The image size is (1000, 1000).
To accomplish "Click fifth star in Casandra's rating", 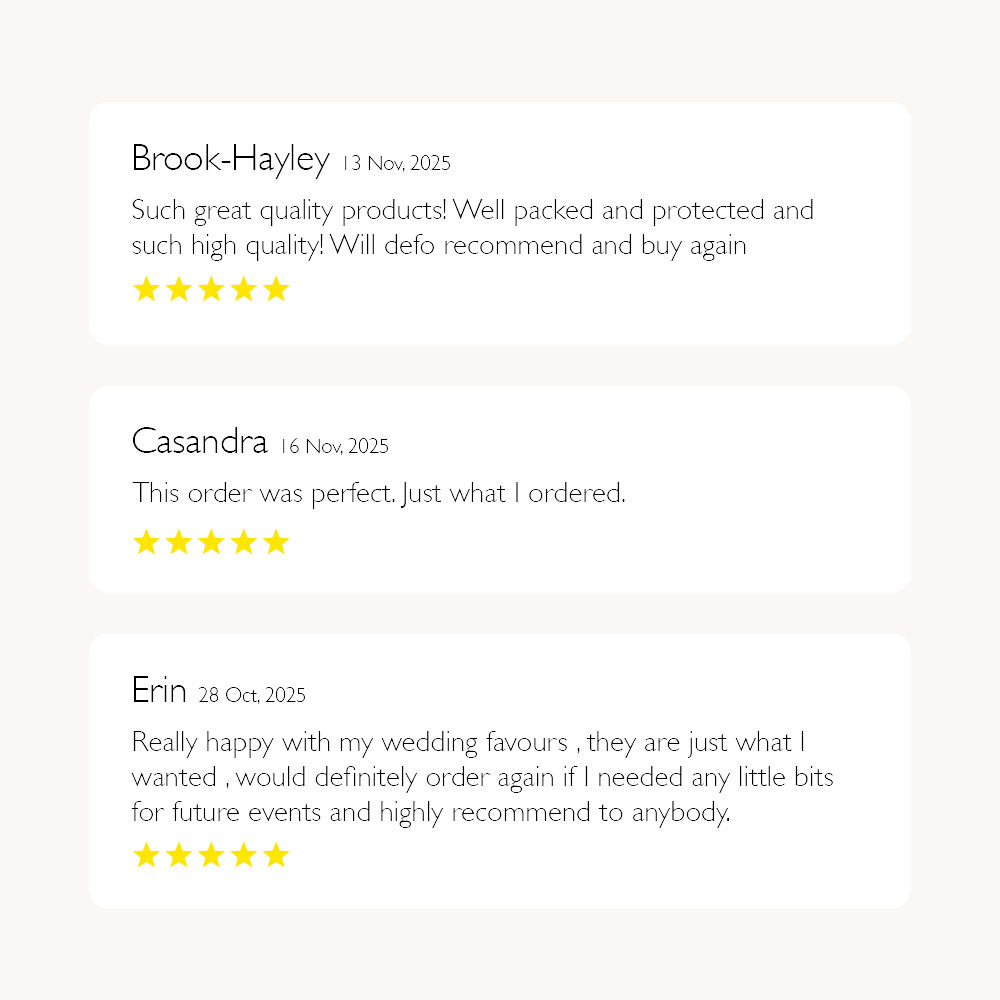I will click(x=275, y=543).
